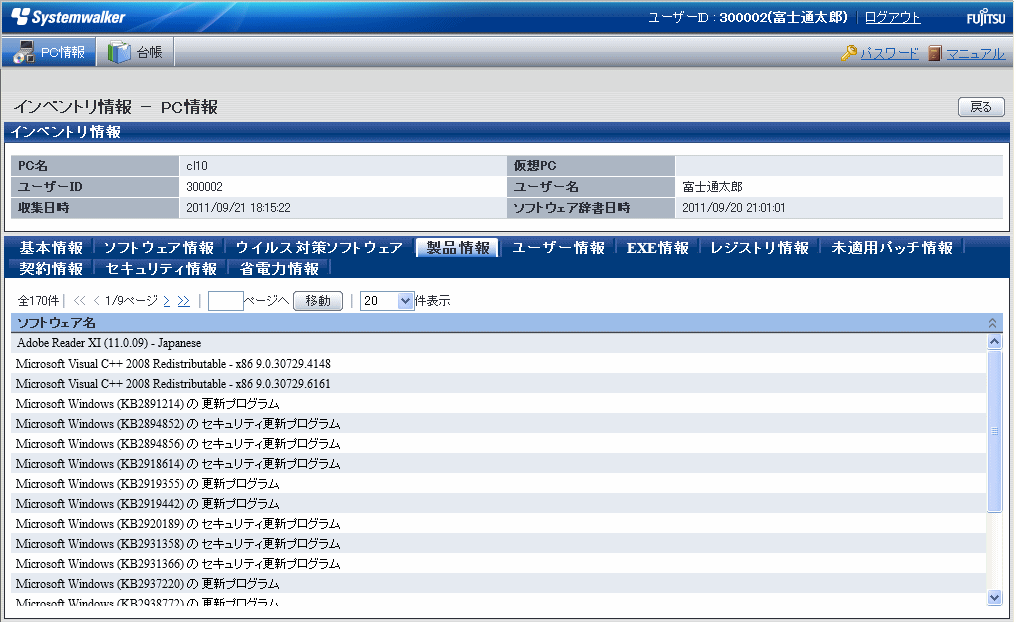Select Visual C++ 2008 9.0.30729.6161 row
This screenshot has height=622, width=1016.
pos(499,384)
